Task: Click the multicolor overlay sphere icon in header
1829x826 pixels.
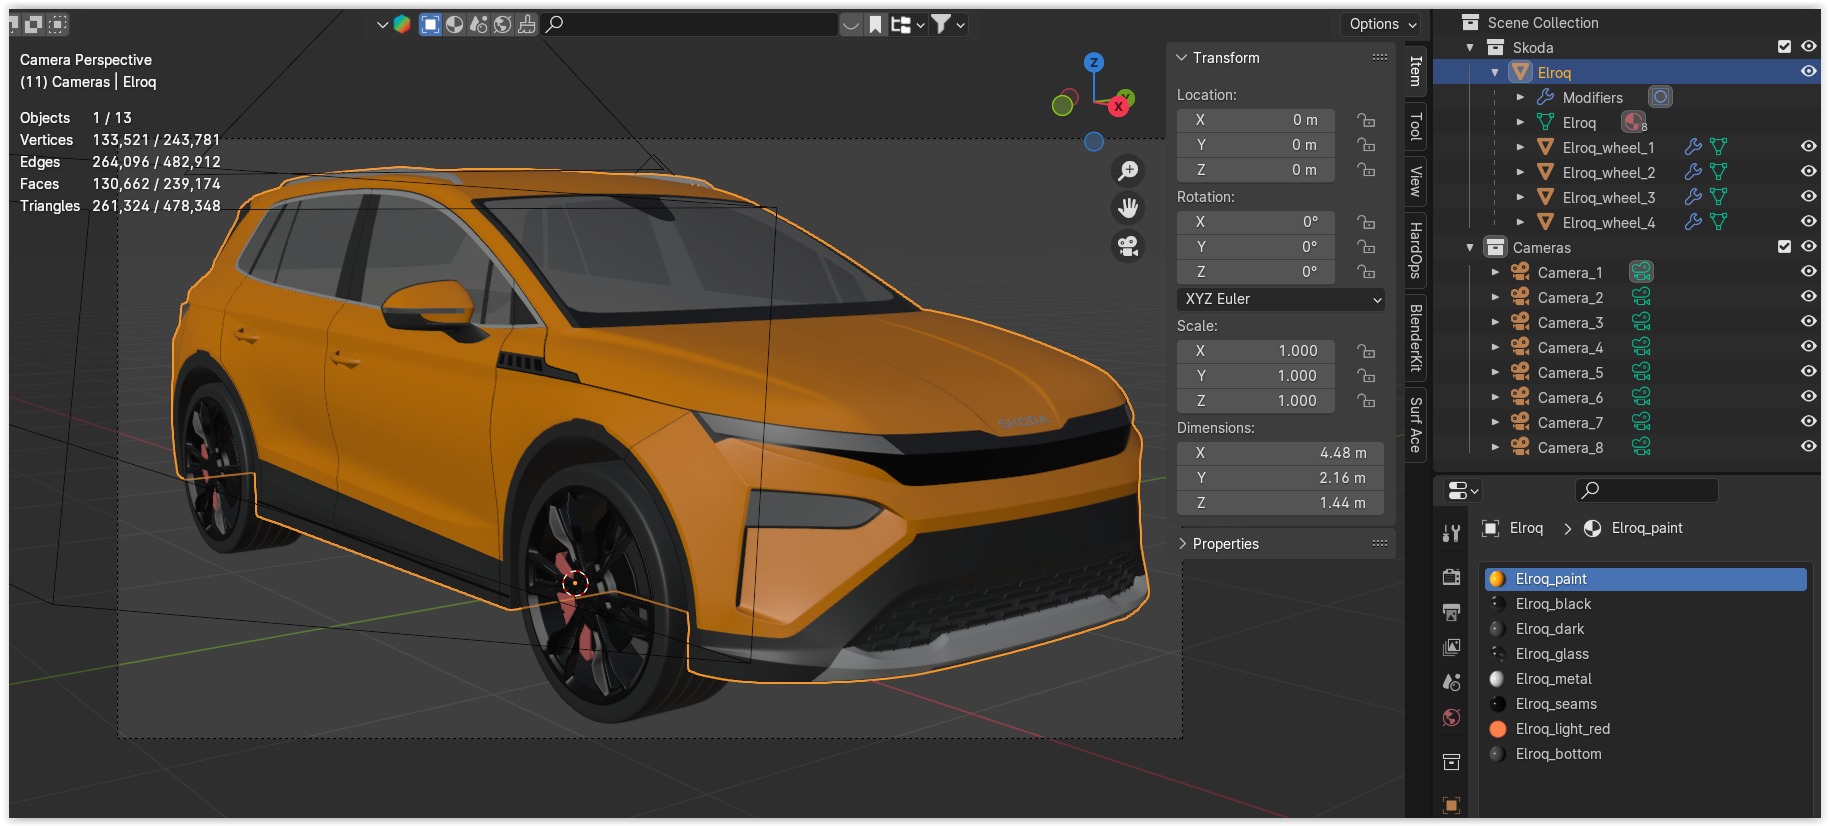Action: pyautogui.click(x=401, y=24)
